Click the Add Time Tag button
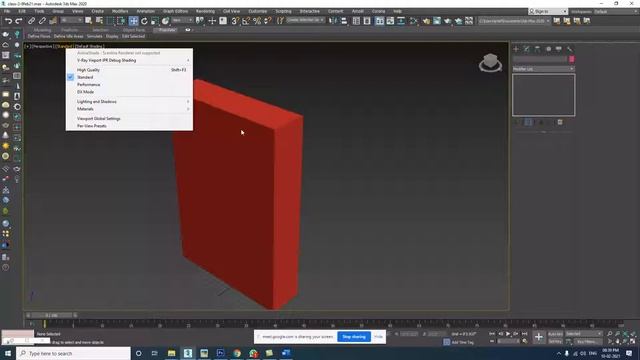 [462, 342]
